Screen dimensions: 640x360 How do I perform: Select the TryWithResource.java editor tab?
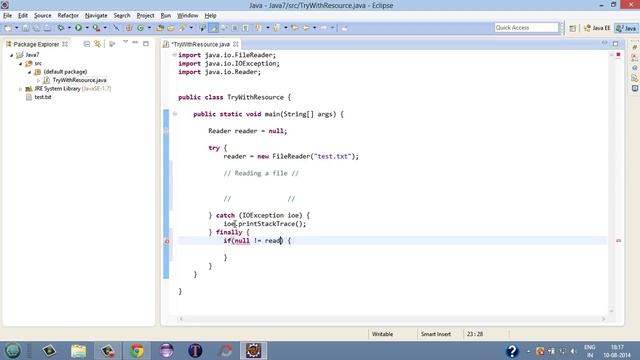pos(200,44)
